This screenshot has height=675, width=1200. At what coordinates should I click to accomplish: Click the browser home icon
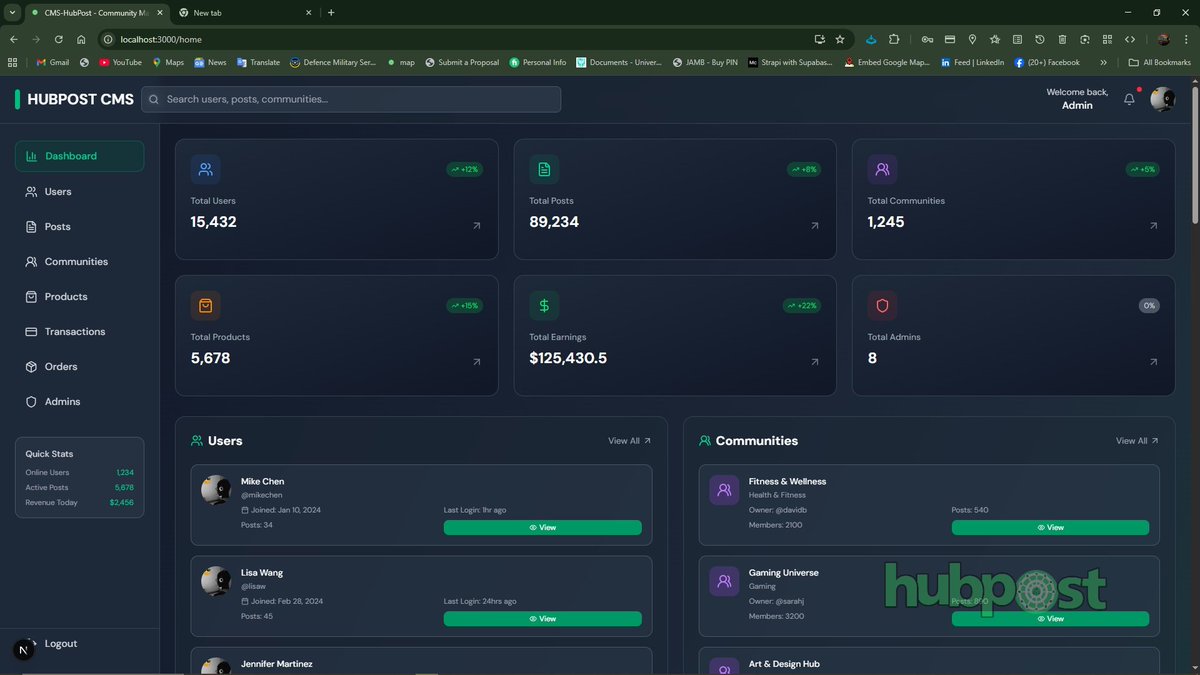click(82, 39)
